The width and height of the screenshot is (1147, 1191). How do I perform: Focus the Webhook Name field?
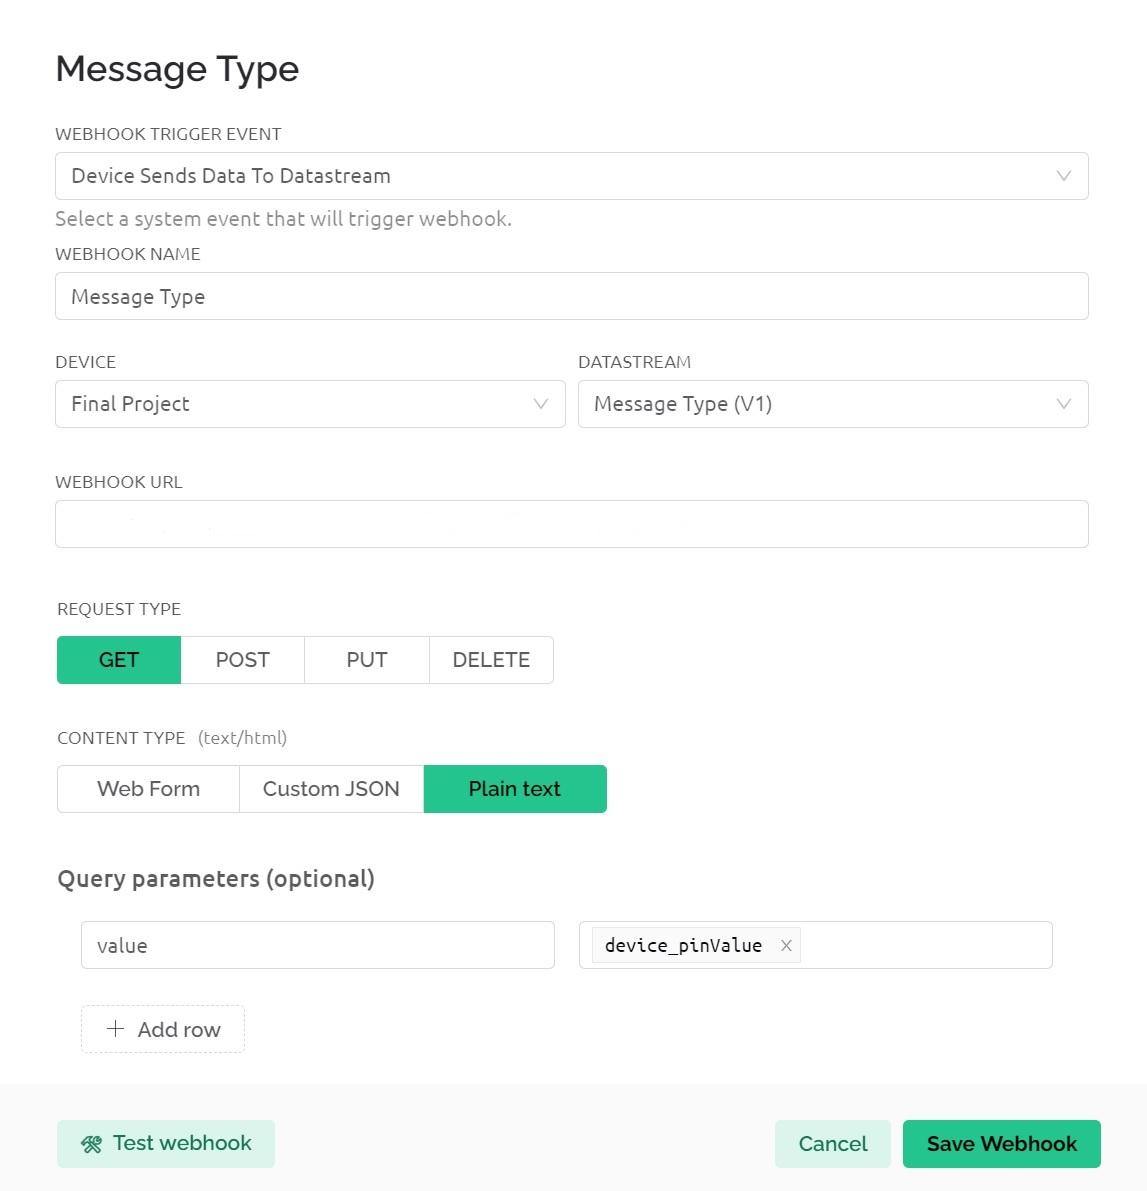[571, 296]
